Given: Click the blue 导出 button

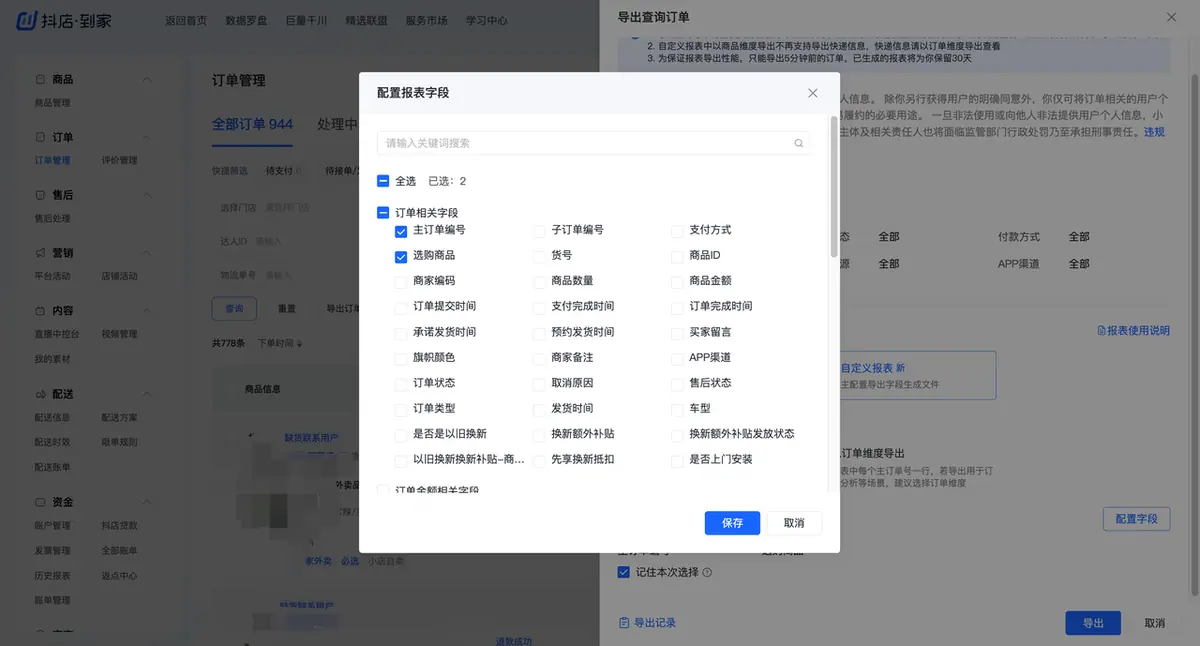Looking at the screenshot, I should click(1093, 623).
